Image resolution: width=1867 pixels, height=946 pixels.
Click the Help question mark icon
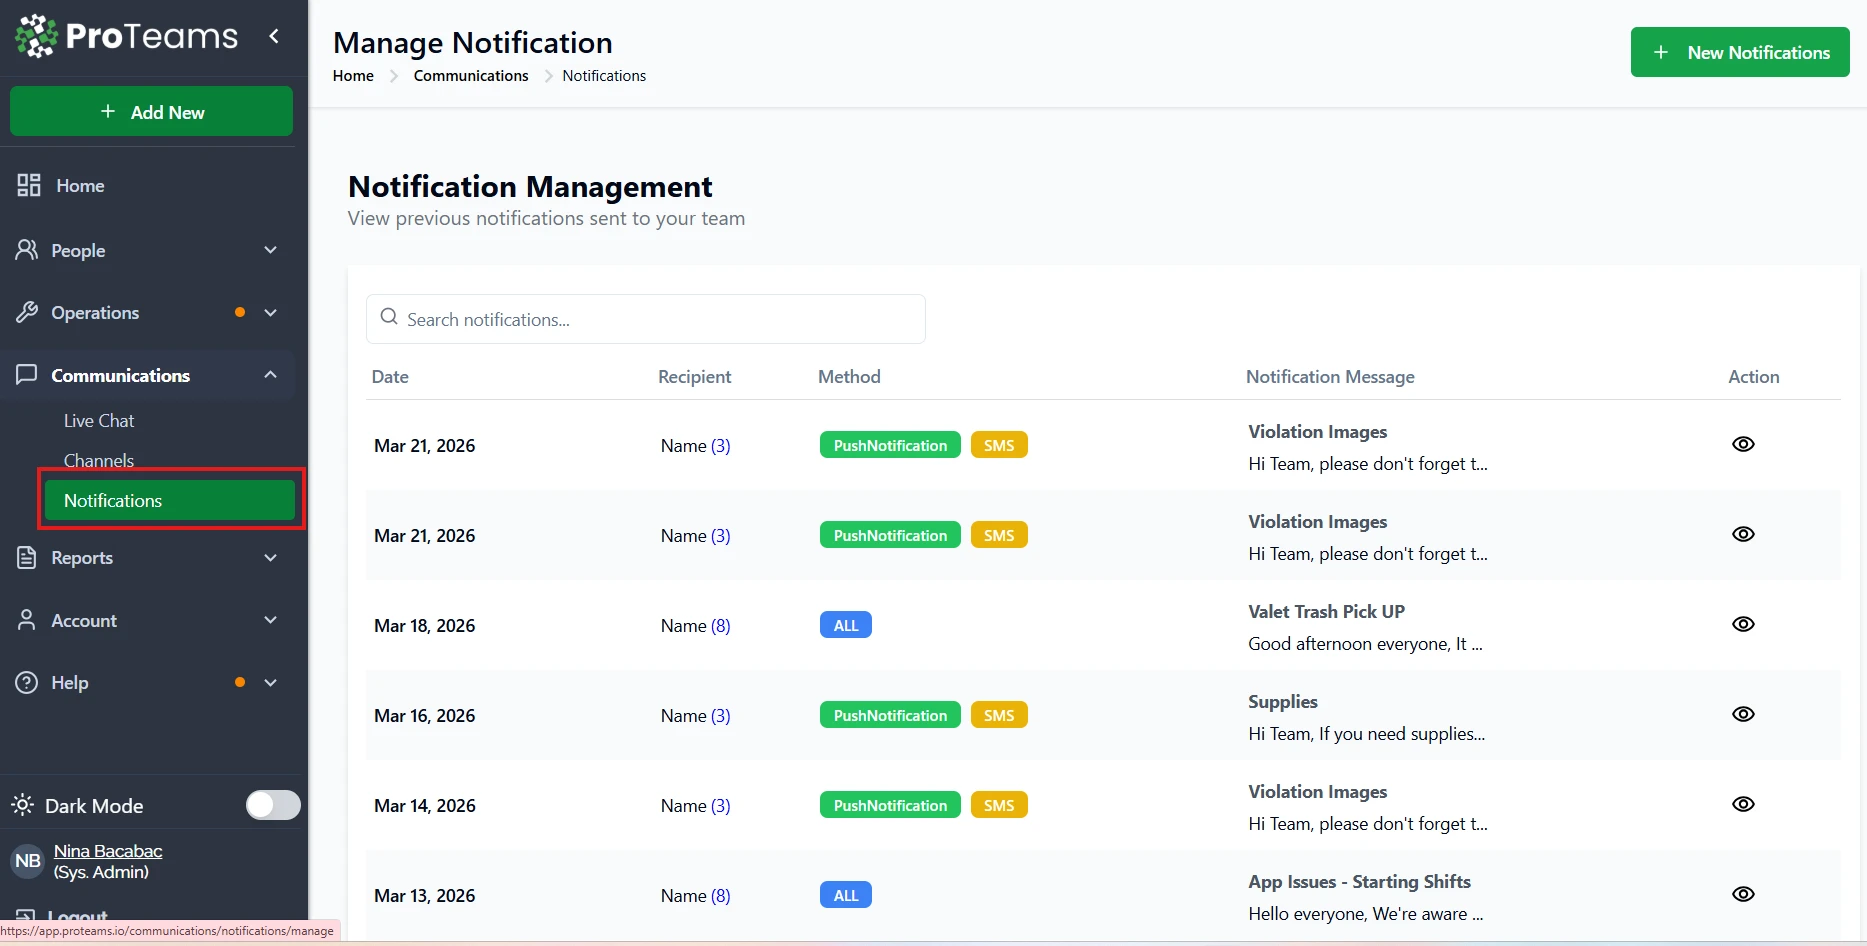[x=27, y=682]
